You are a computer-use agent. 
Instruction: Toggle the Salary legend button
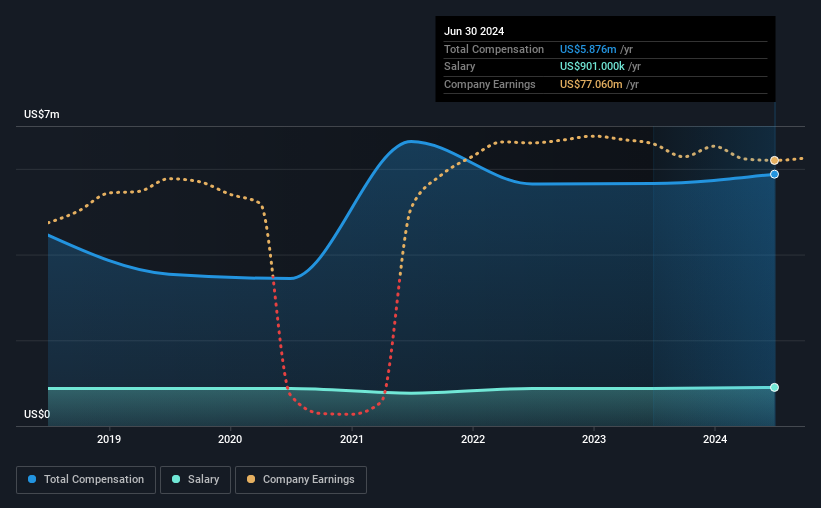click(195, 480)
